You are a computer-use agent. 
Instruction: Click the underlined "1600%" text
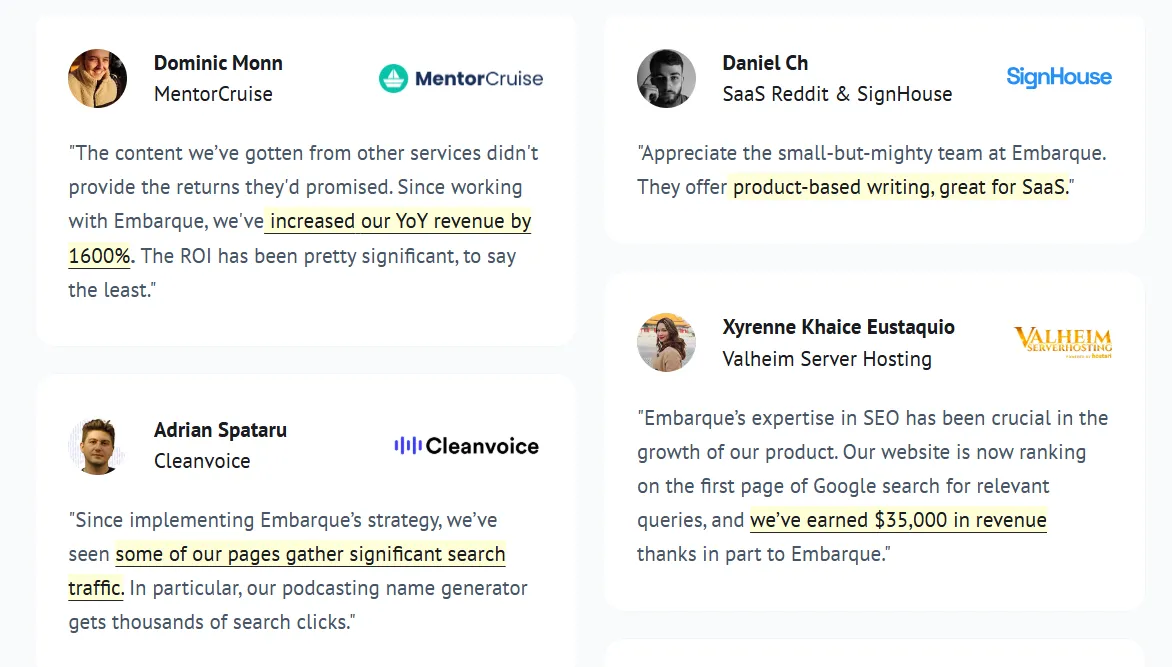point(99,256)
